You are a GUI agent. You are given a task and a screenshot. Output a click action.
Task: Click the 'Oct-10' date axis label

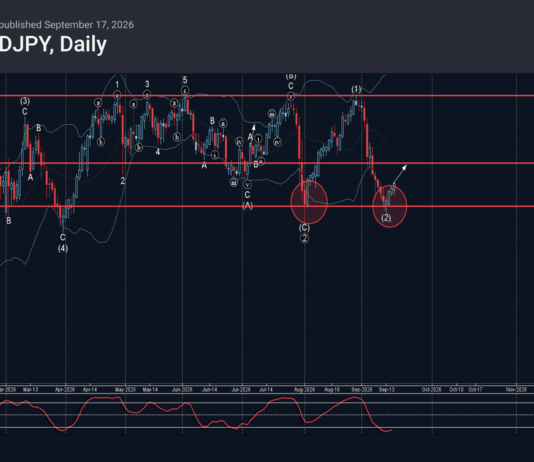pos(456,389)
